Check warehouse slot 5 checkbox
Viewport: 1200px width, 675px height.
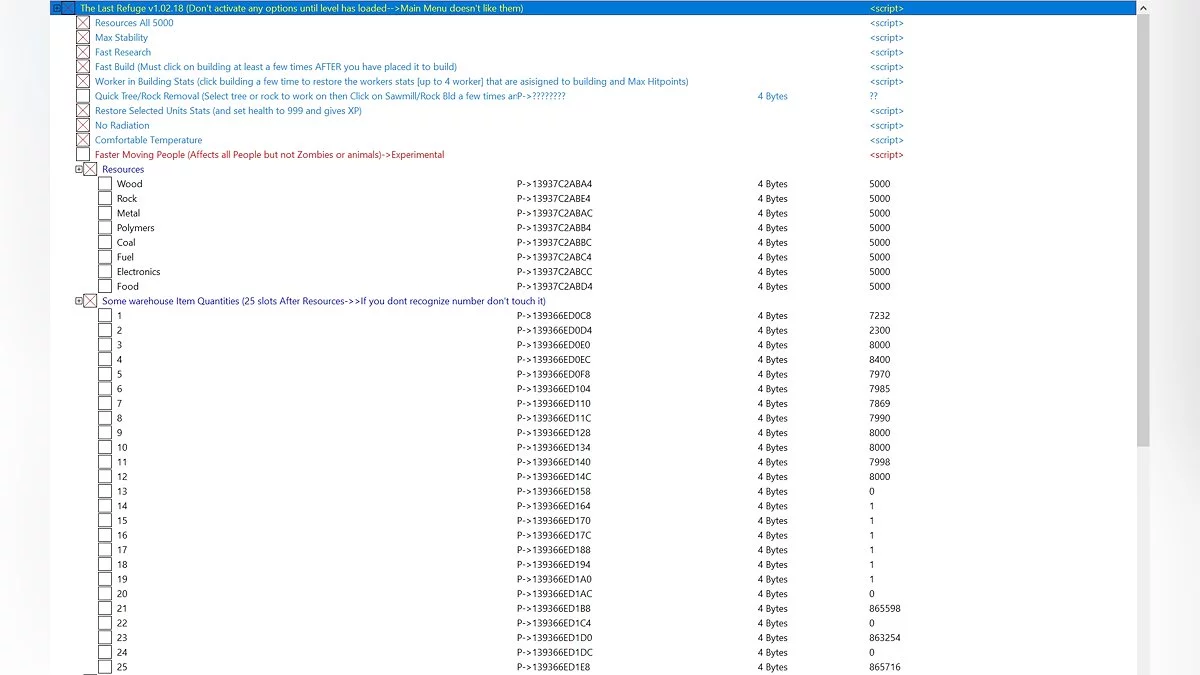pyautogui.click(x=105, y=374)
